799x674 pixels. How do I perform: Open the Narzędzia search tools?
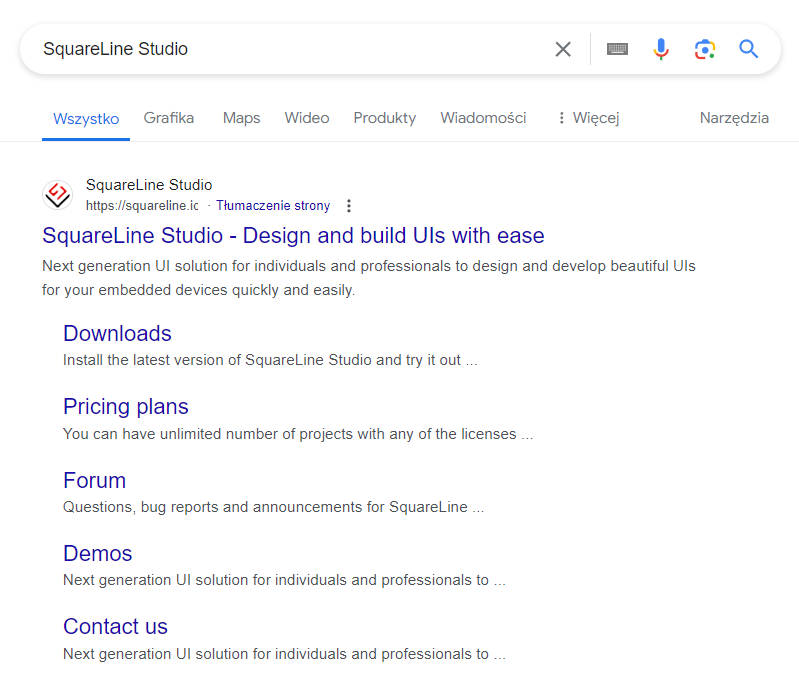734,118
